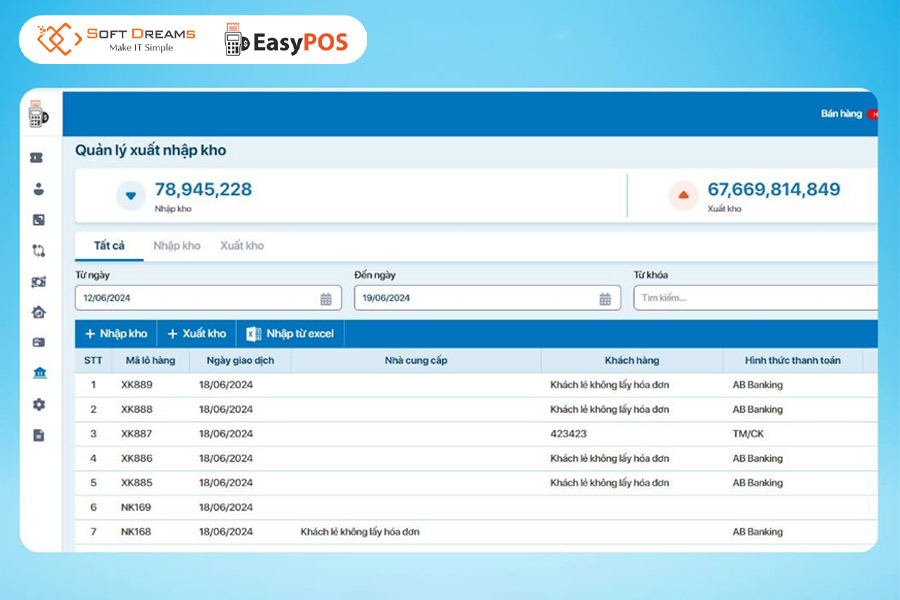Click the search field labeled Tìm kiếm
Screen dimensions: 900x600
[x=754, y=297]
